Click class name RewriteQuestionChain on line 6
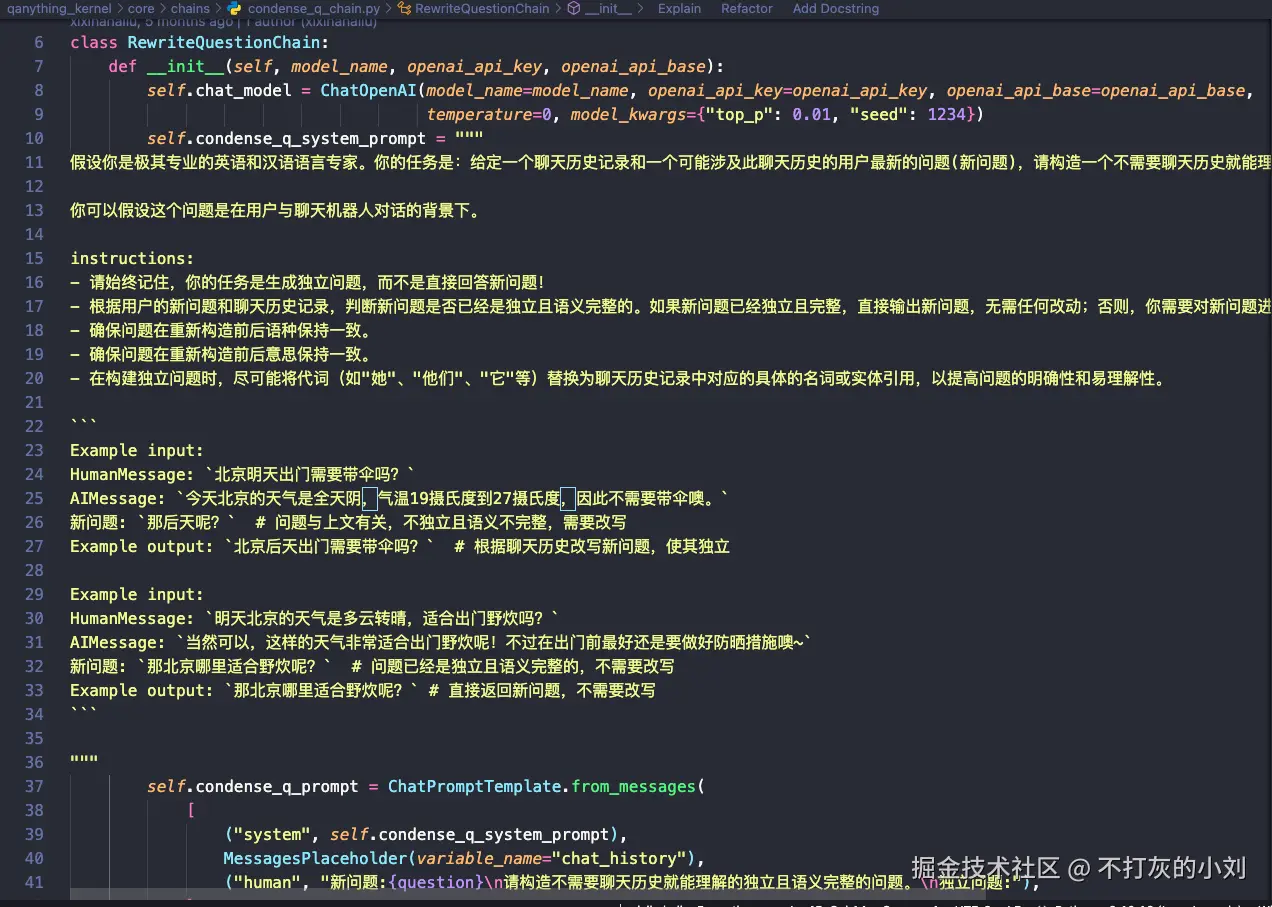The width and height of the screenshot is (1272, 907). [223, 43]
